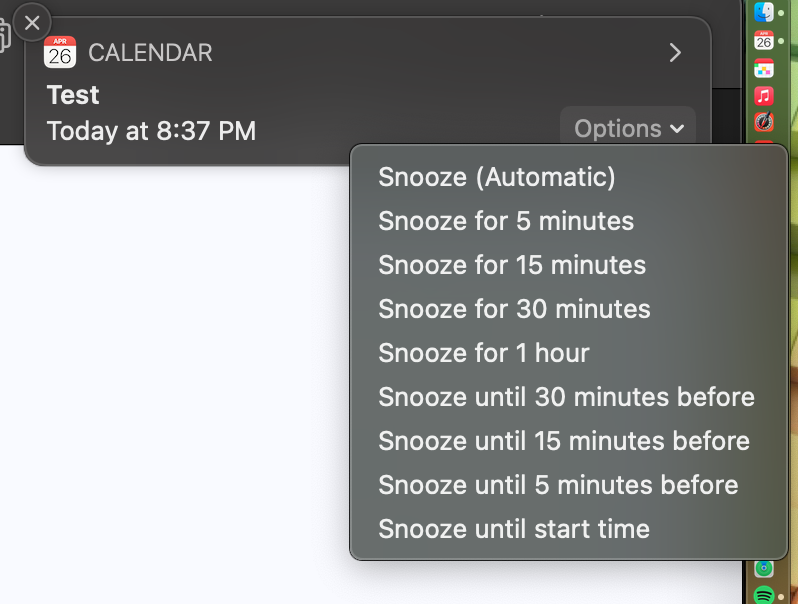This screenshot has height=604, width=798.
Task: Open Finder from the Dock
Action: coord(764,13)
